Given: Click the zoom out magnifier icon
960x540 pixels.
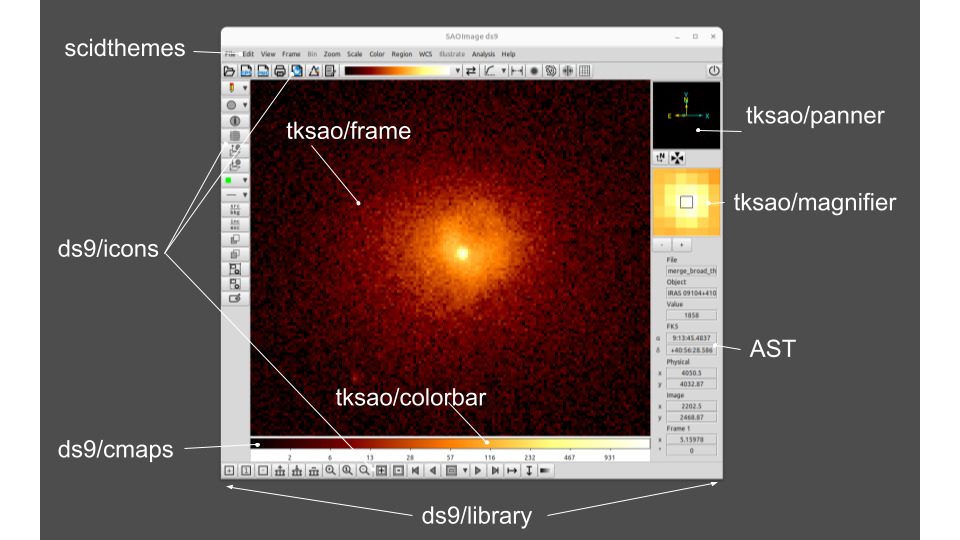Looking at the screenshot, I should tap(364, 471).
